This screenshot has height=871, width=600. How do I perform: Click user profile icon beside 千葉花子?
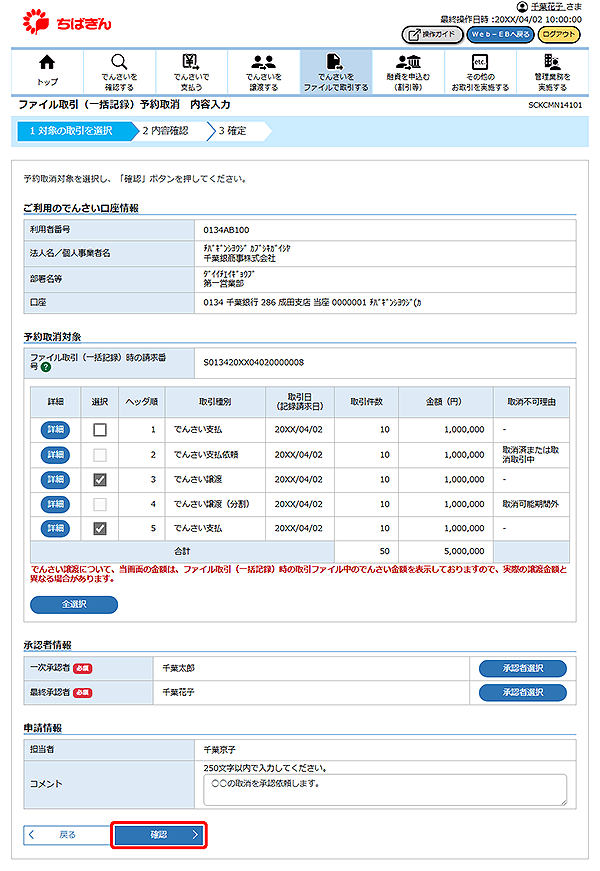(x=522, y=7)
